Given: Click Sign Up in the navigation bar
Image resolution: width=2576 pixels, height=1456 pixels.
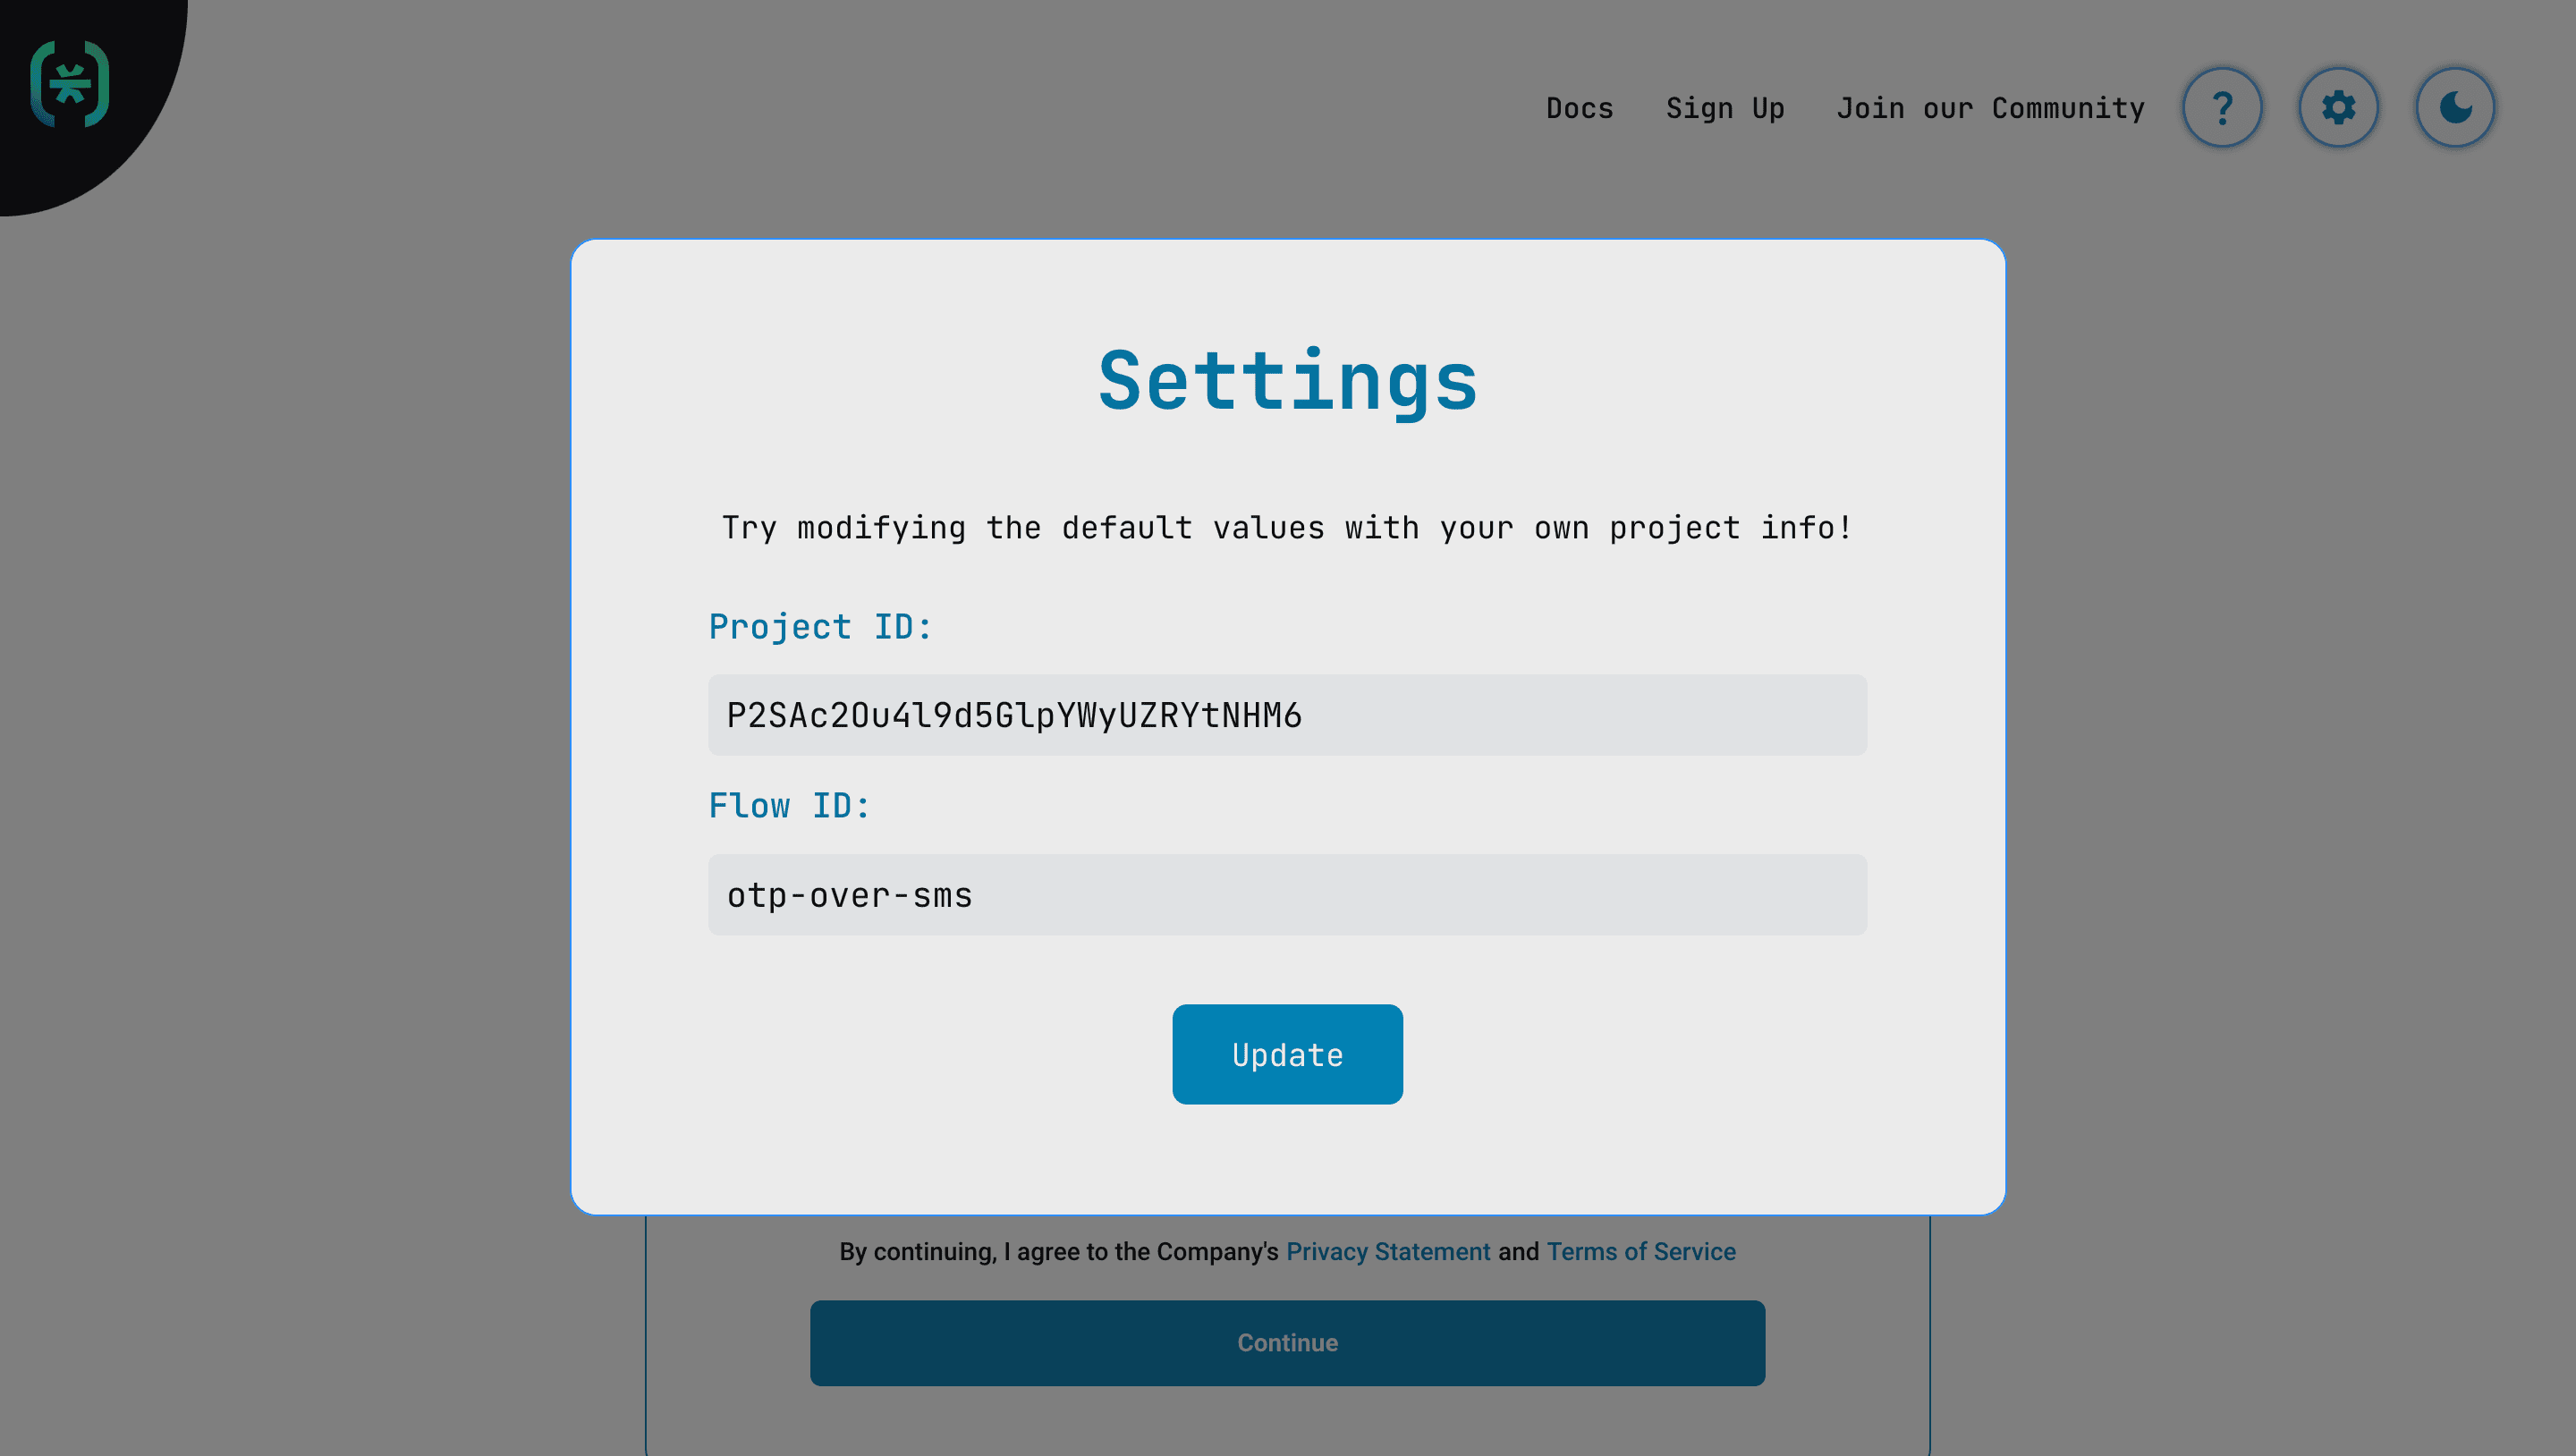Looking at the screenshot, I should [x=1725, y=108].
